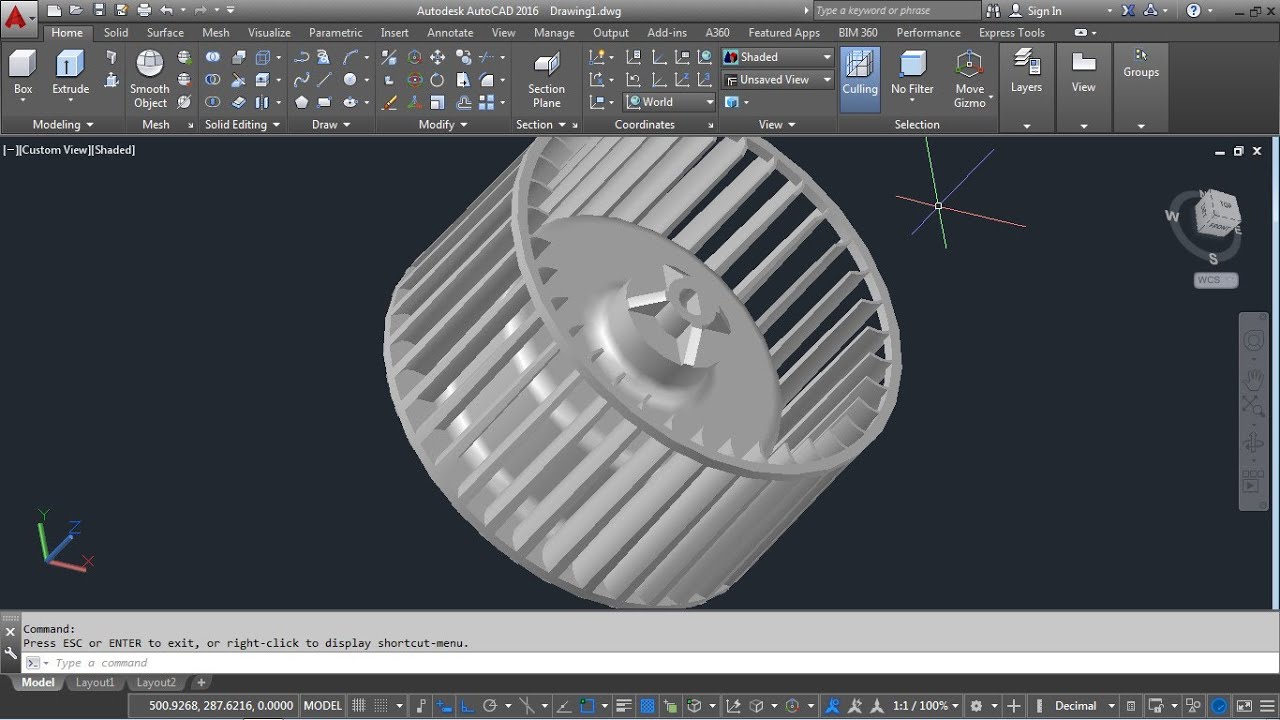Click the Erase tool in Modify panel
The image size is (1280, 720).
[390, 102]
